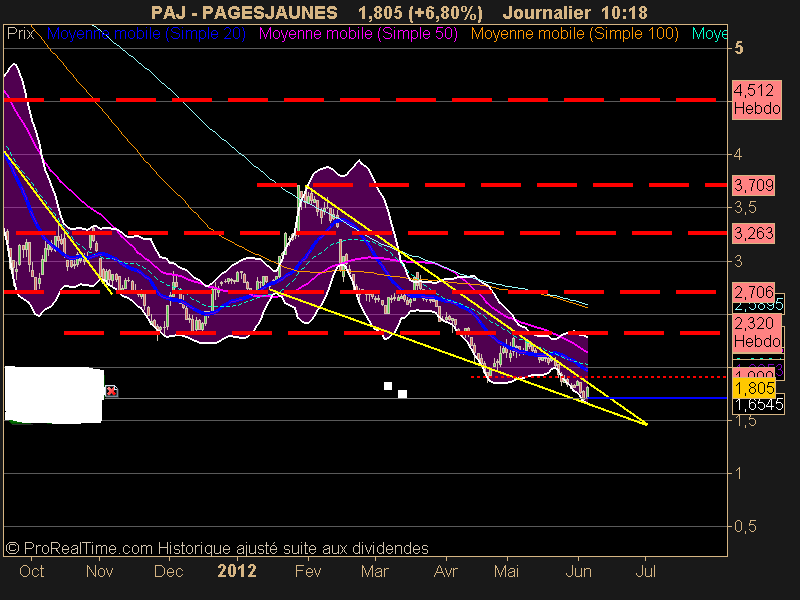Click the 'Jul' month on time axis

coord(645,570)
